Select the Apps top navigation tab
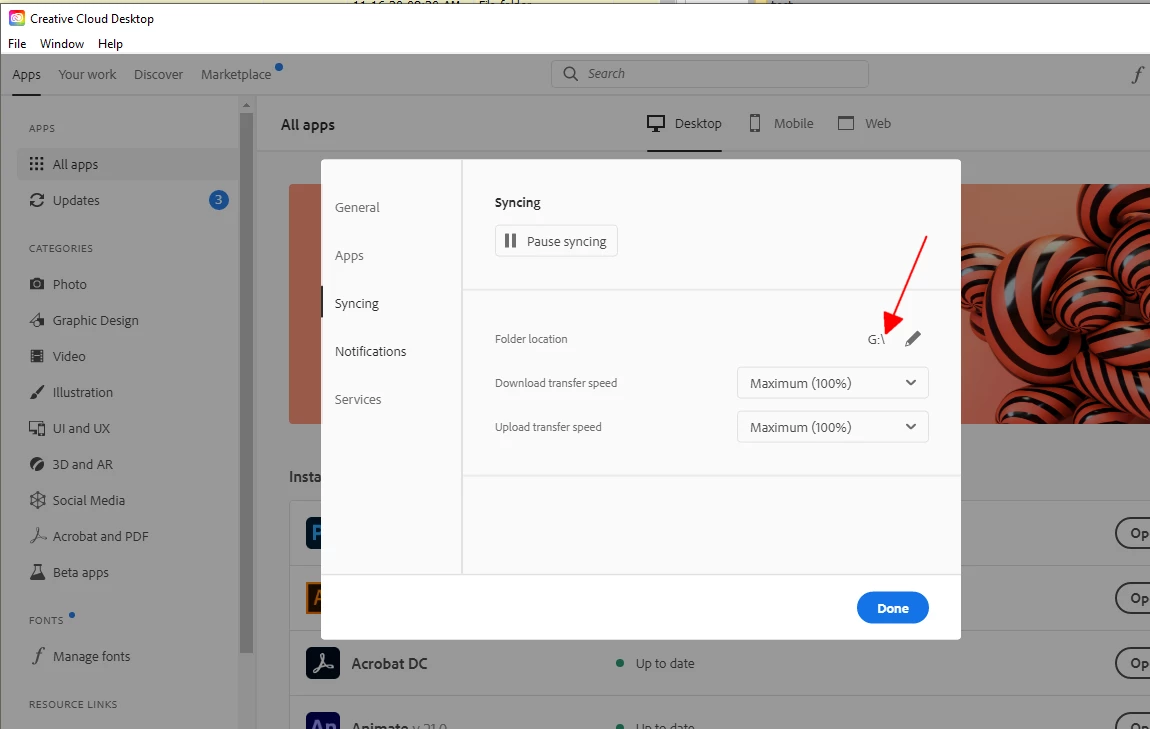The width and height of the screenshot is (1150, 729). tap(26, 74)
